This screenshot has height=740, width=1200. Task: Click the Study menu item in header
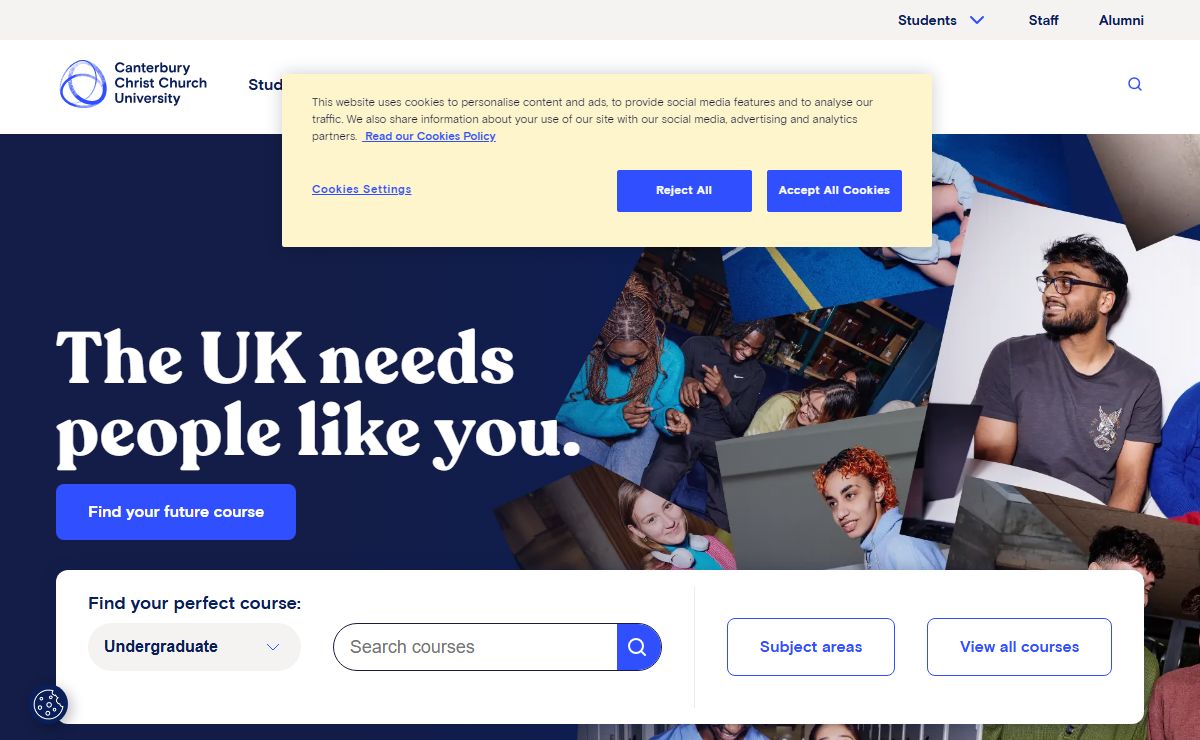click(265, 85)
